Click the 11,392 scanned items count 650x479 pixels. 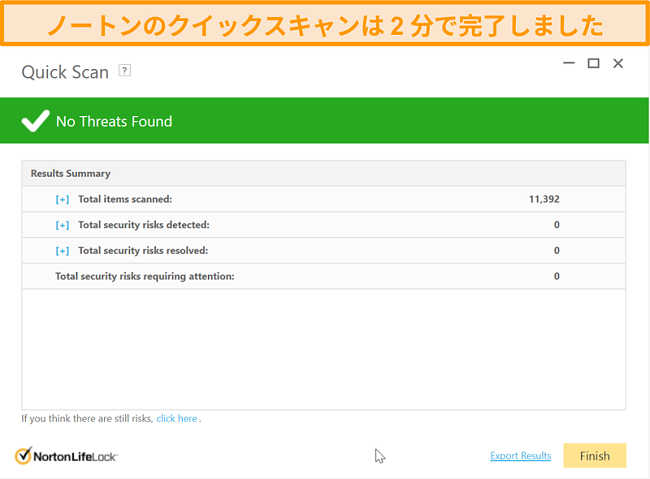coord(543,199)
